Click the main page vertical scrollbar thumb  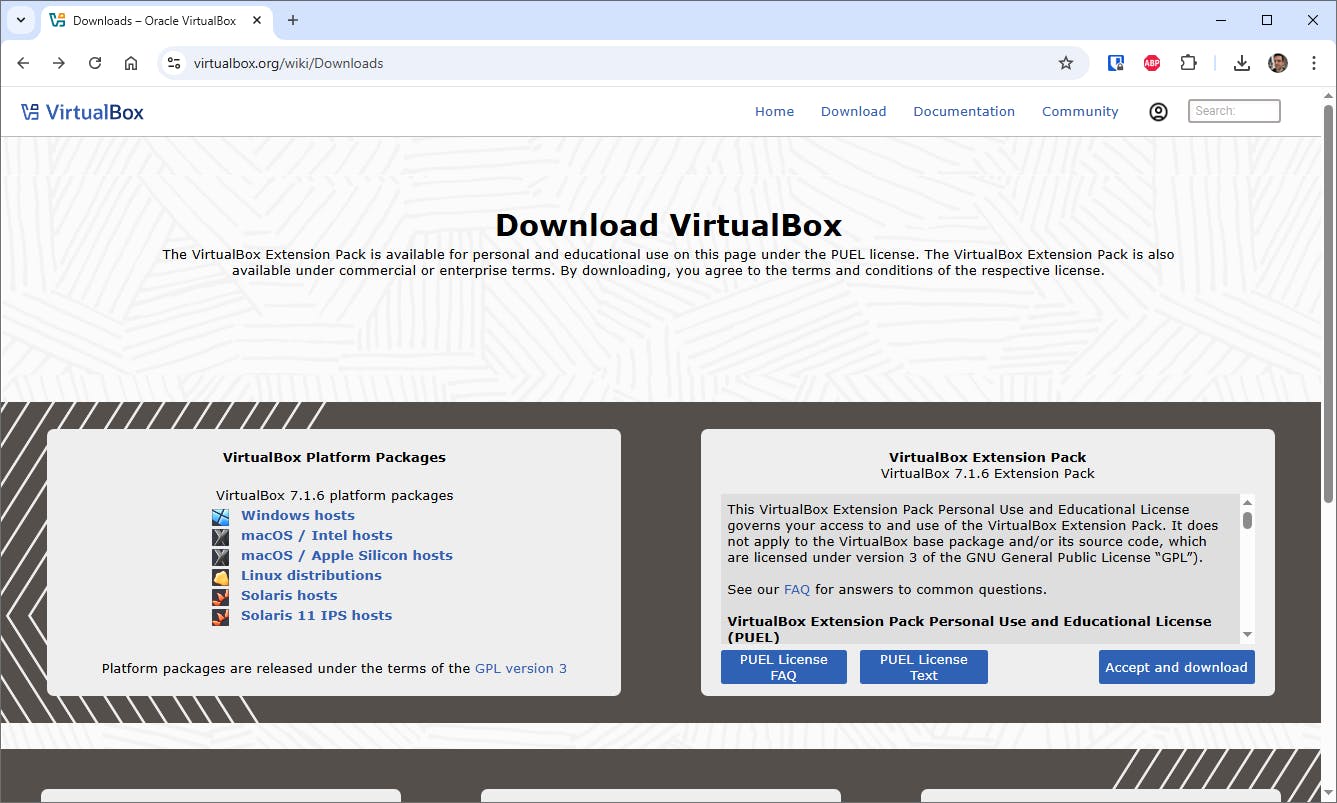click(1329, 305)
